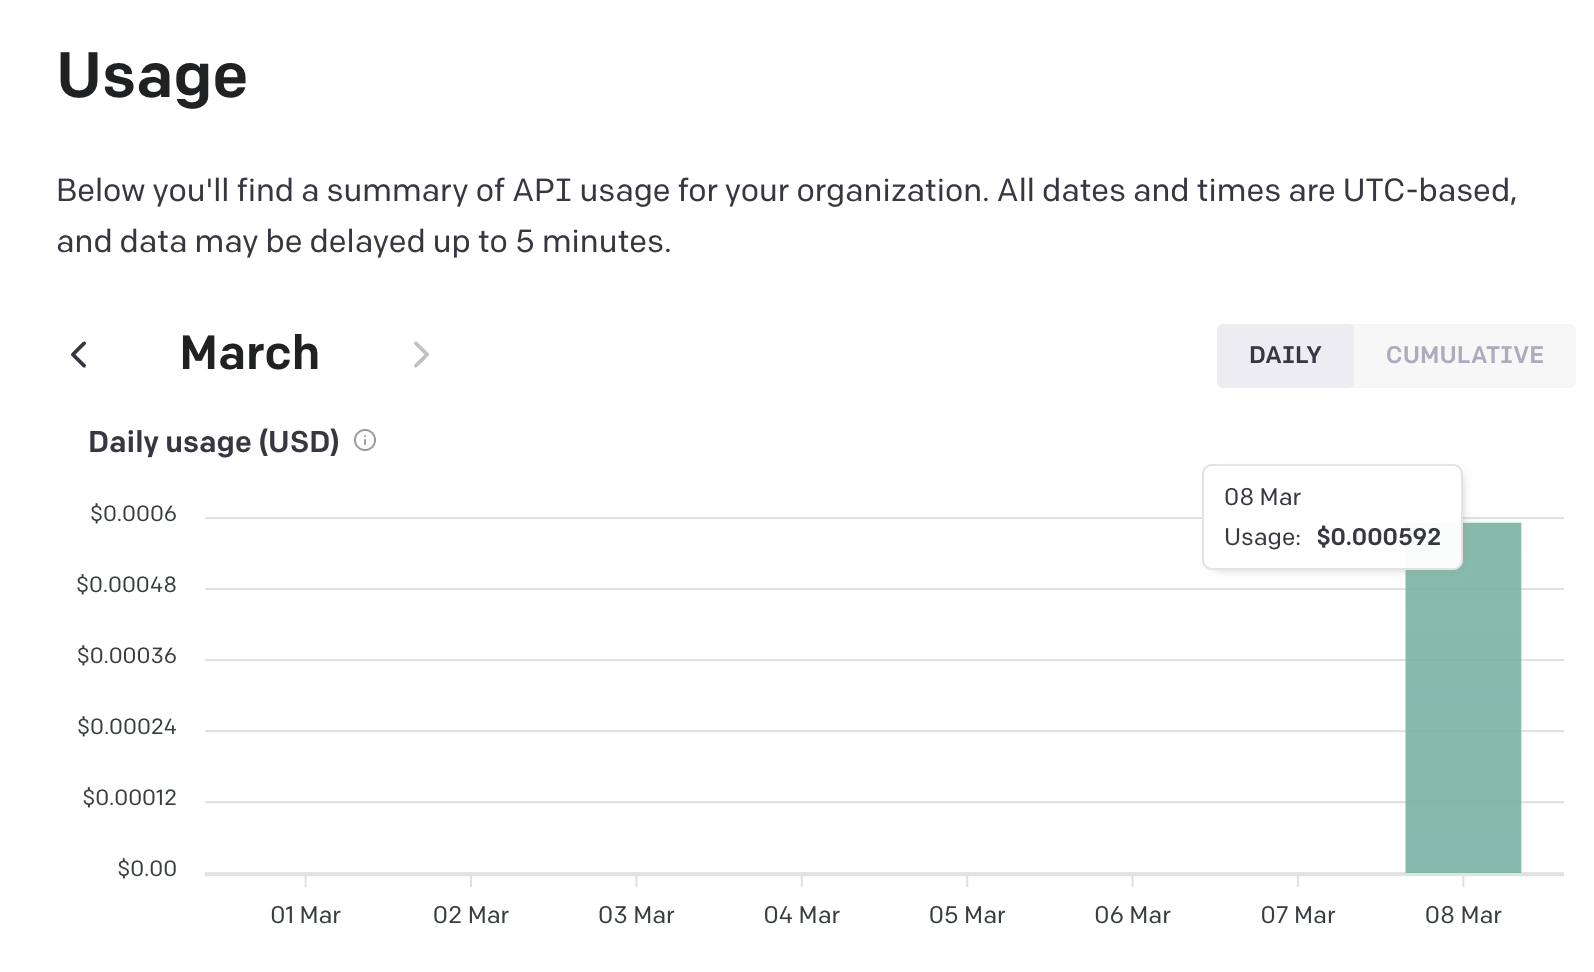Select the 05 Mar axis label
Viewport: 1594px width, 972px height.
(x=967, y=915)
